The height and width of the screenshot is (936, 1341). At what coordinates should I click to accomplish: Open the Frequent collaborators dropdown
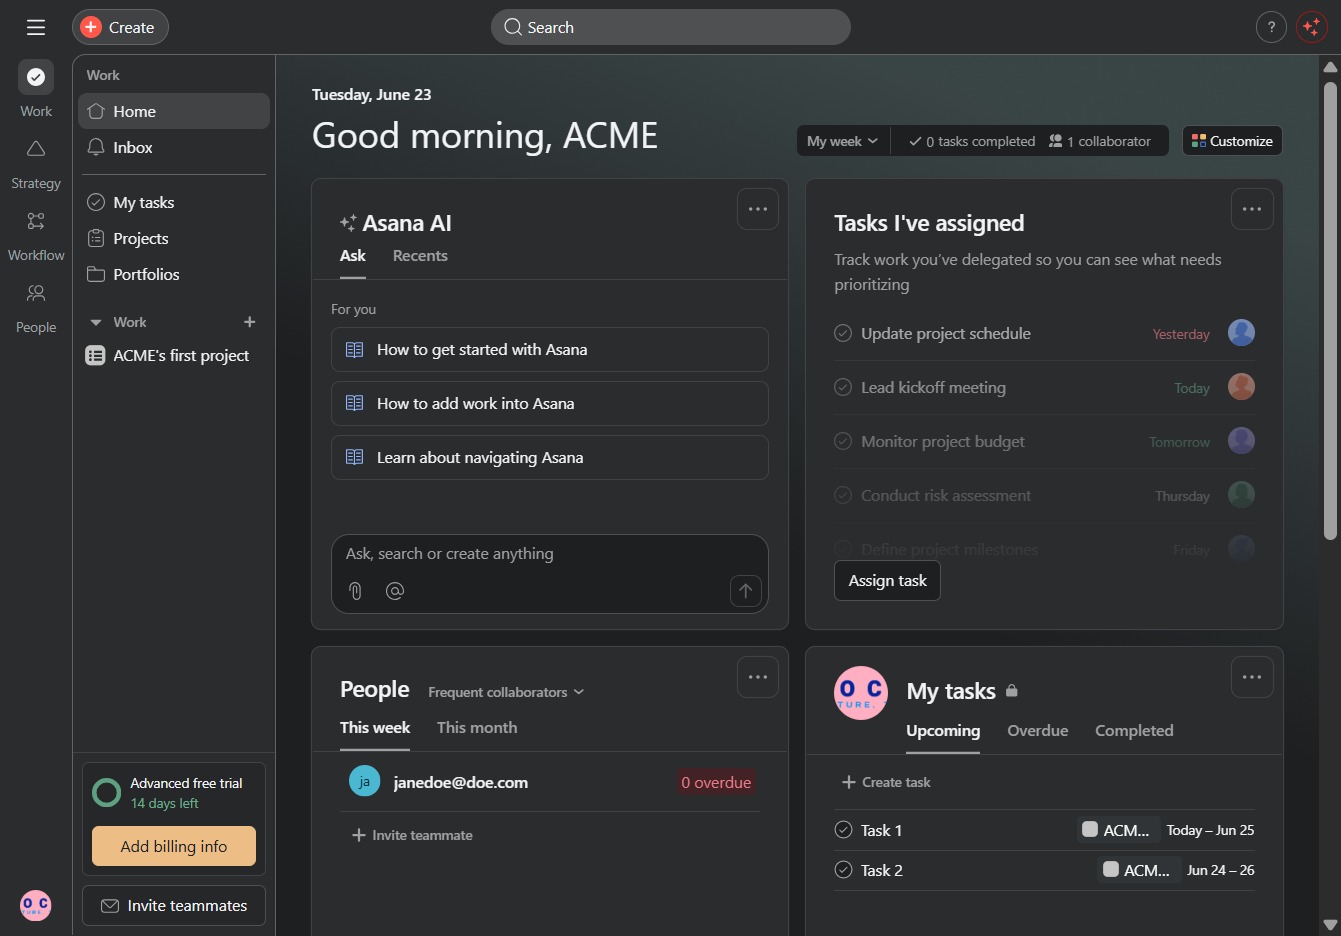click(506, 692)
